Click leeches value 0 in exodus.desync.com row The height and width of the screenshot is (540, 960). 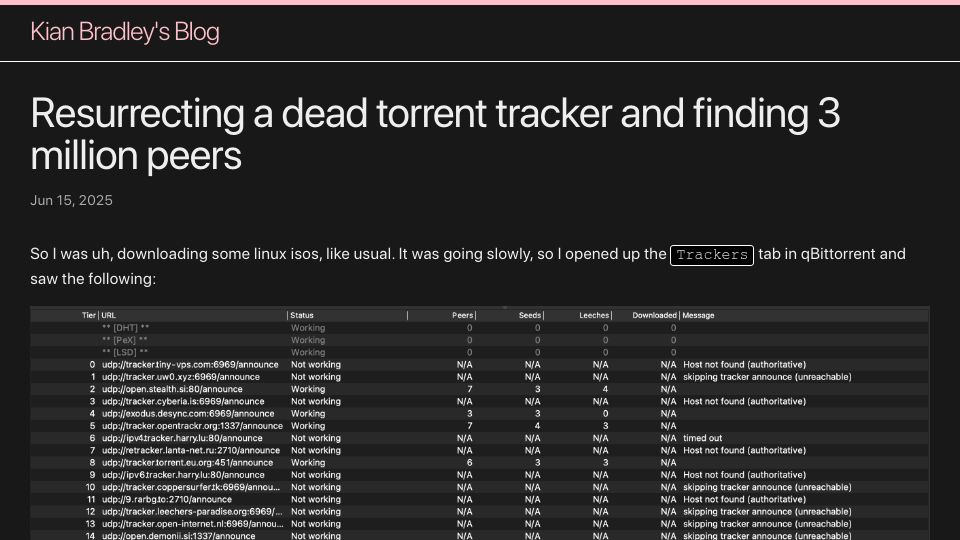pos(605,413)
